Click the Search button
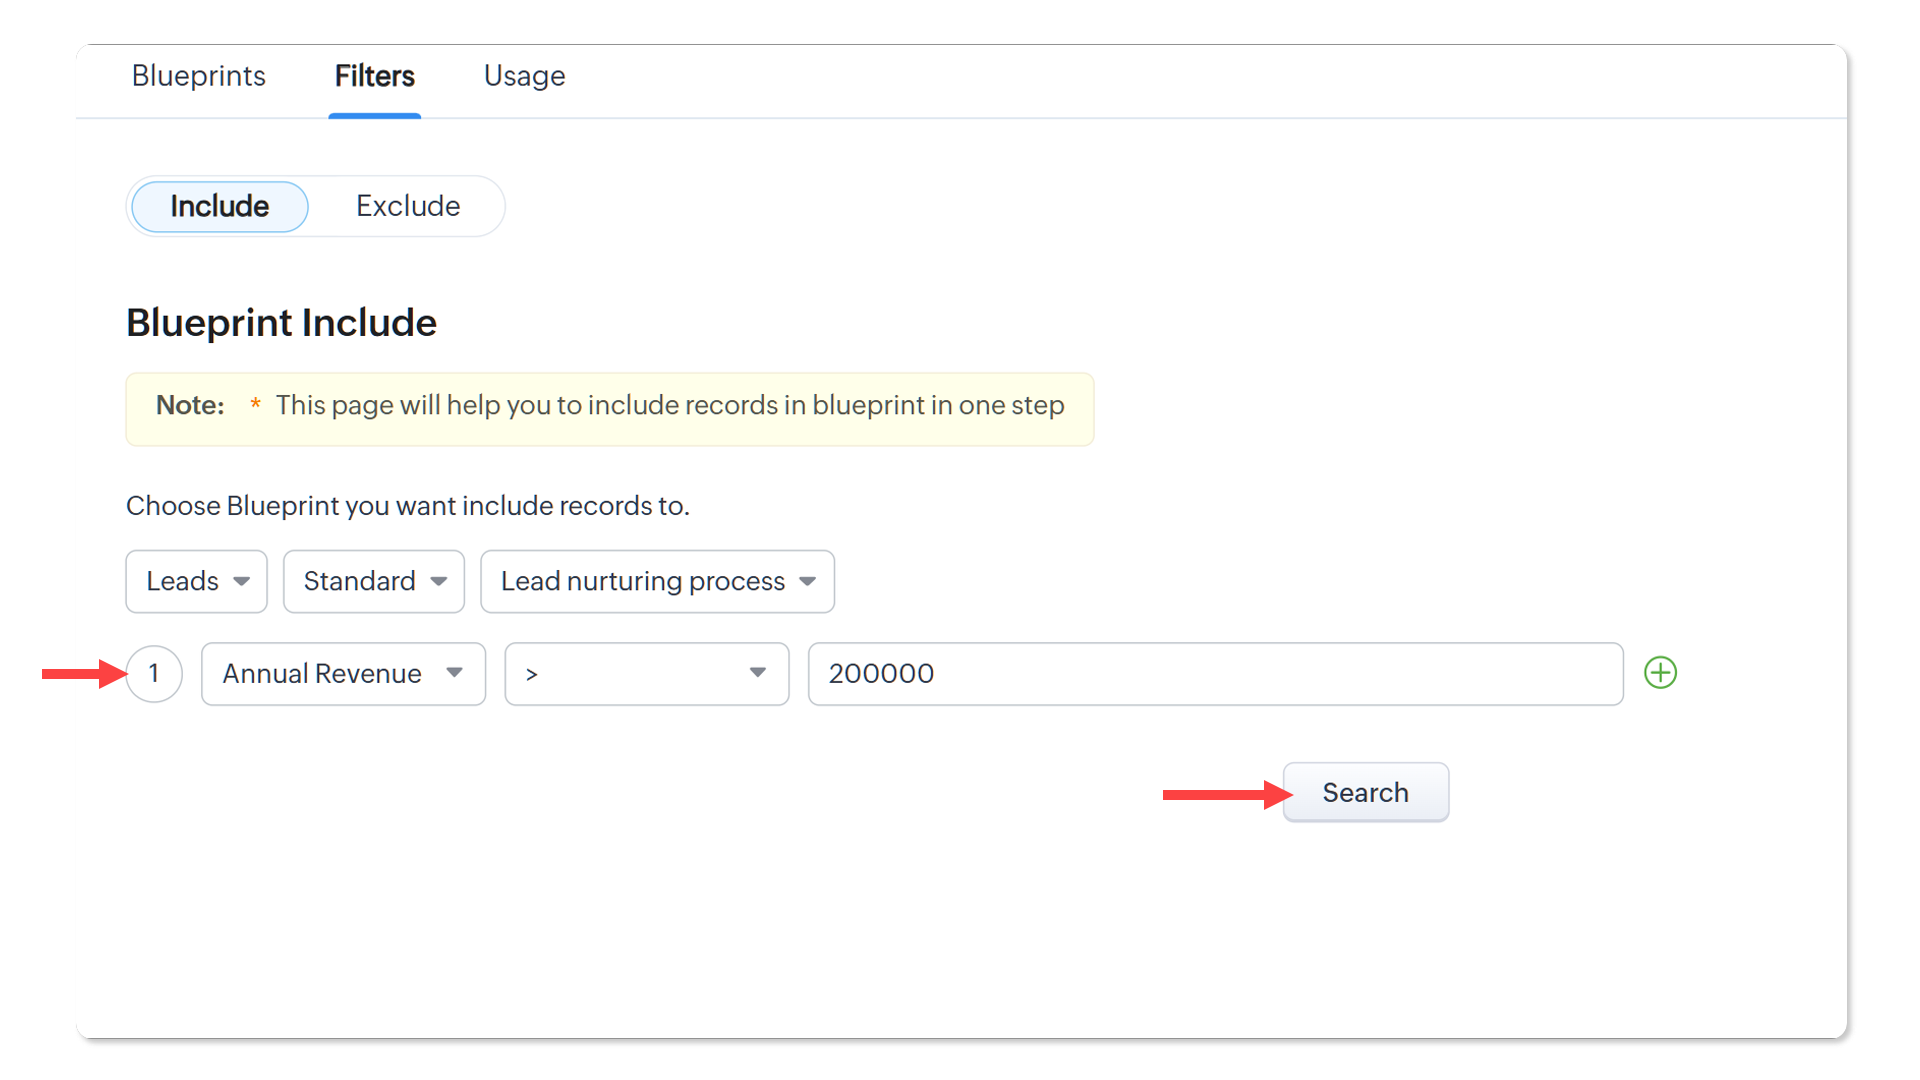This screenshot has width=1920, height=1080. pyautogui.click(x=1365, y=792)
